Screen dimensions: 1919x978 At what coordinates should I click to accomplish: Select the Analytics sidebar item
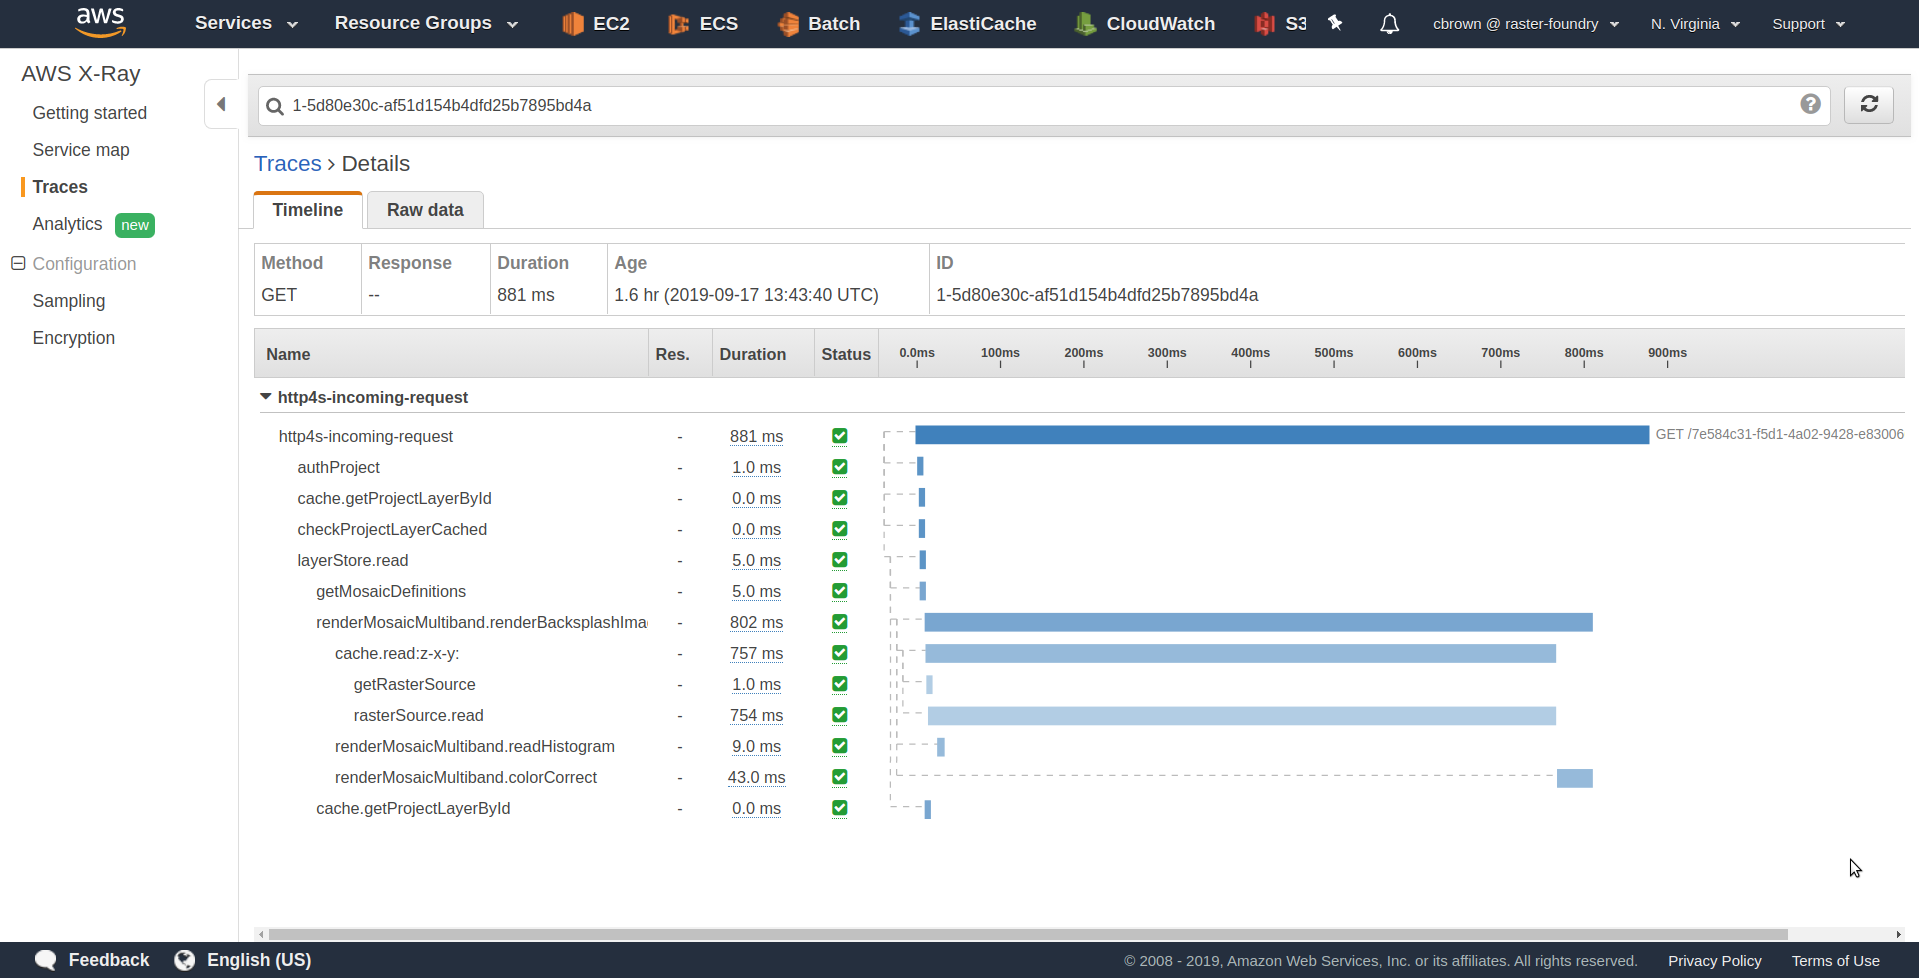click(x=67, y=224)
